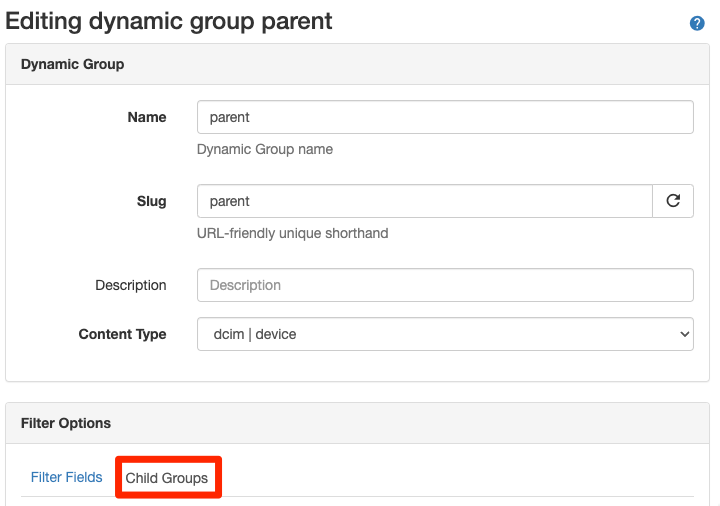Viewport: 720px width, 506px height.
Task: Select the 'dcim | device' value in Content Type
Action: (253, 334)
